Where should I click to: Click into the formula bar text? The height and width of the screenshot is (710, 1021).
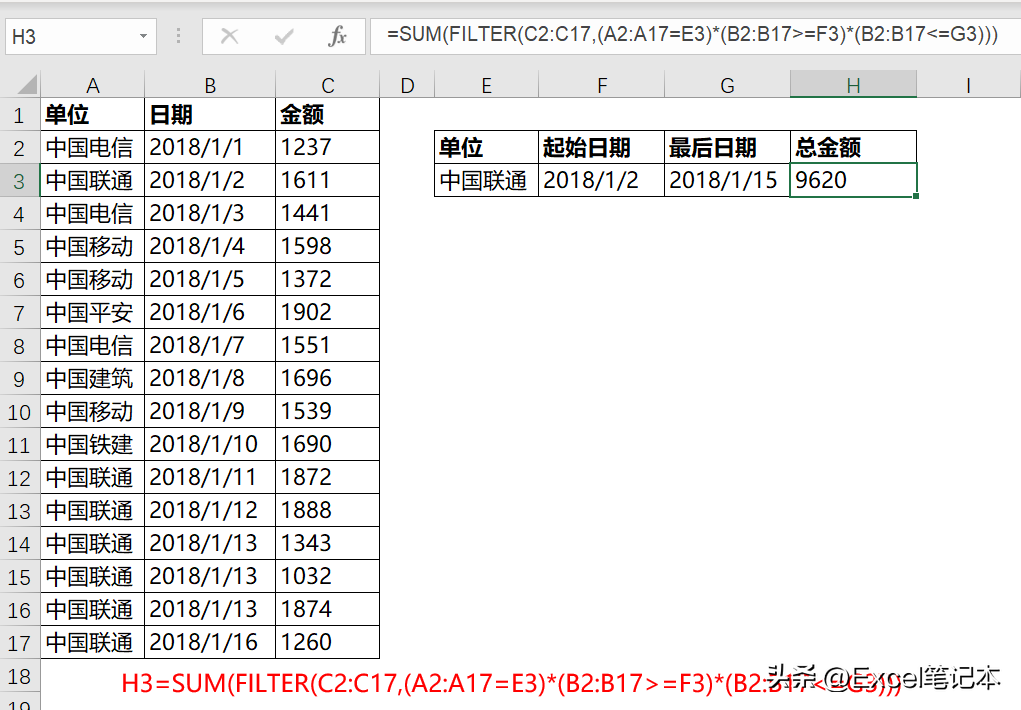coord(694,35)
